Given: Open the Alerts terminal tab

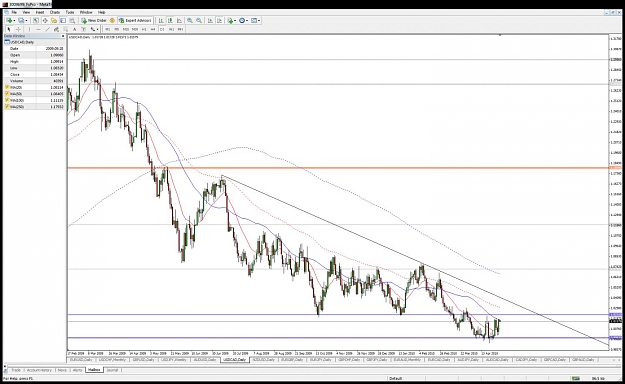Looking at the screenshot, I should (x=77, y=370).
